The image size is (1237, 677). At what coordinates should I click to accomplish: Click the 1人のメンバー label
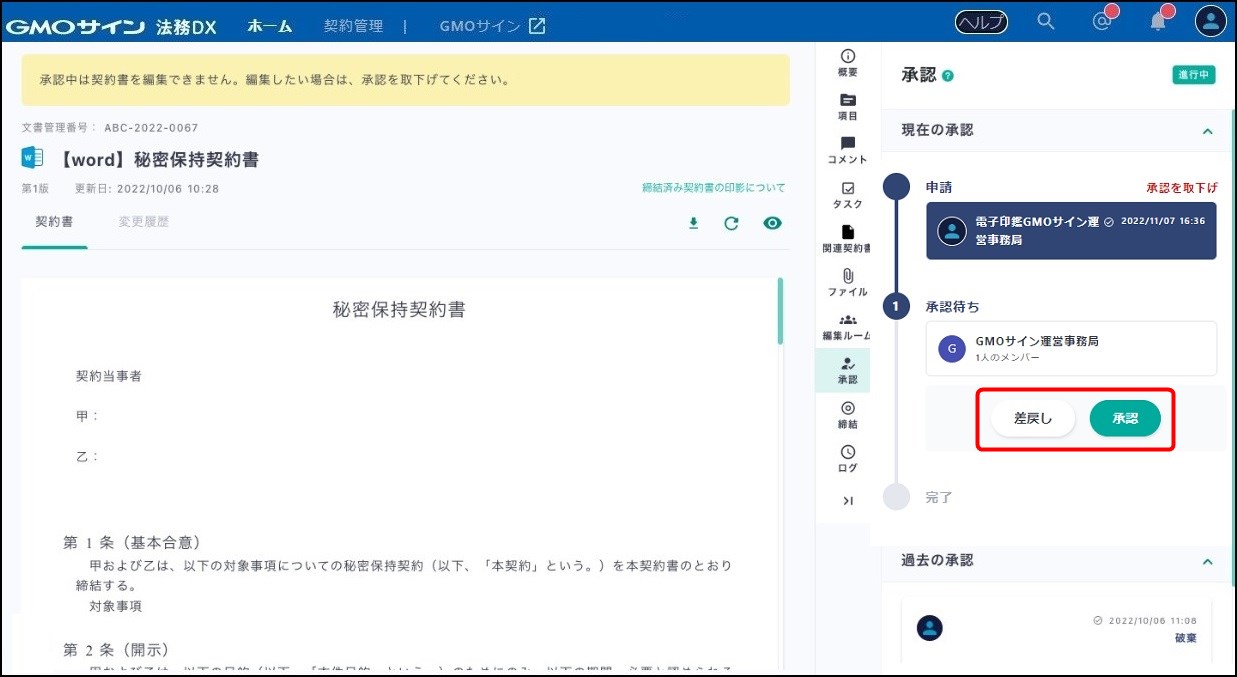(1007, 358)
